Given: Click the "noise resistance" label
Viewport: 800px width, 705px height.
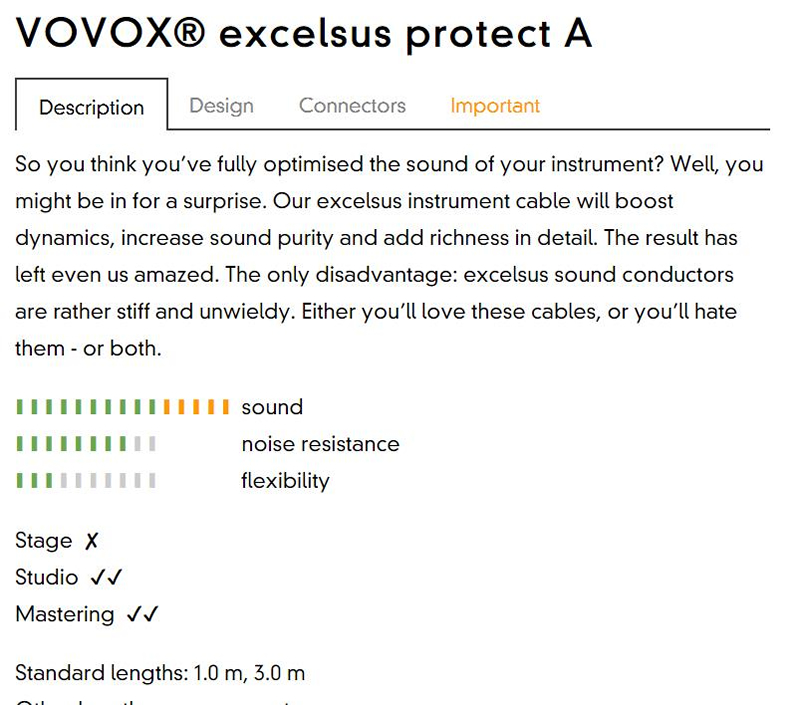Looking at the screenshot, I should 320,444.
